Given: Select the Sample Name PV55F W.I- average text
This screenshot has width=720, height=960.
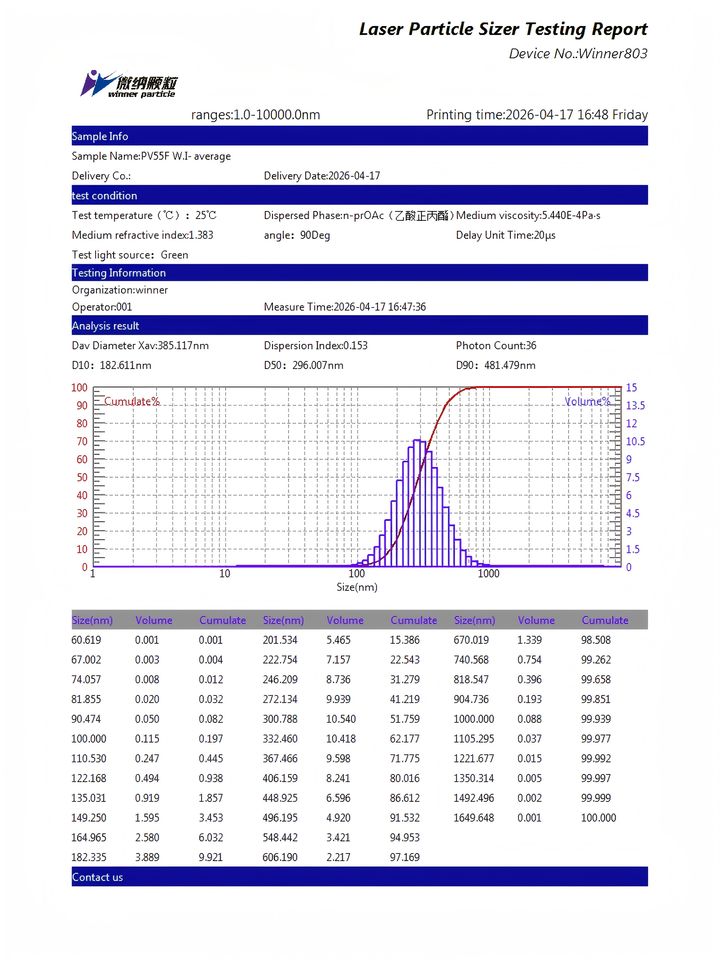Looking at the screenshot, I should [151, 156].
